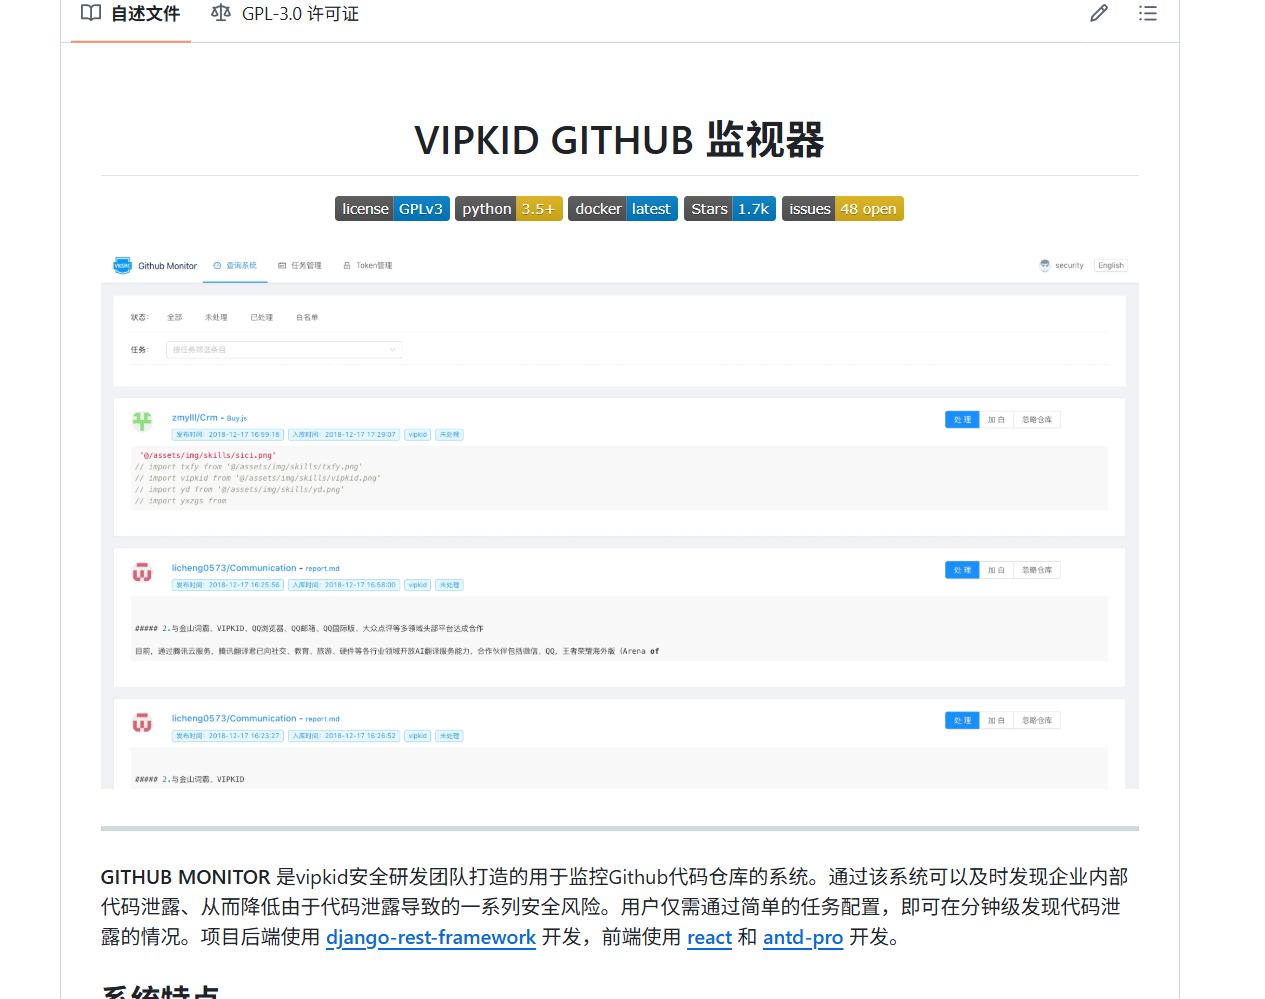
Task: Click the English language button
Action: [1111, 266]
